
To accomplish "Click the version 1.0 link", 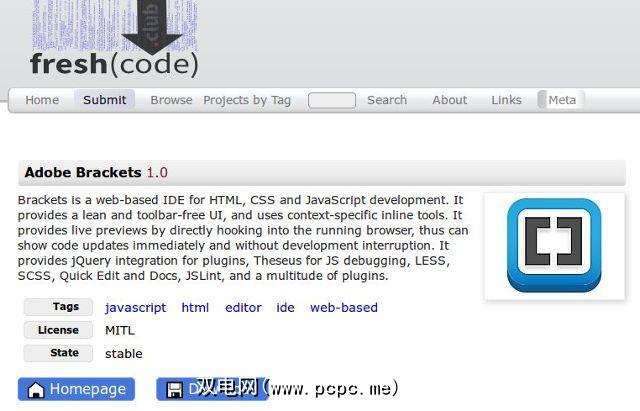I will point(157,172).
